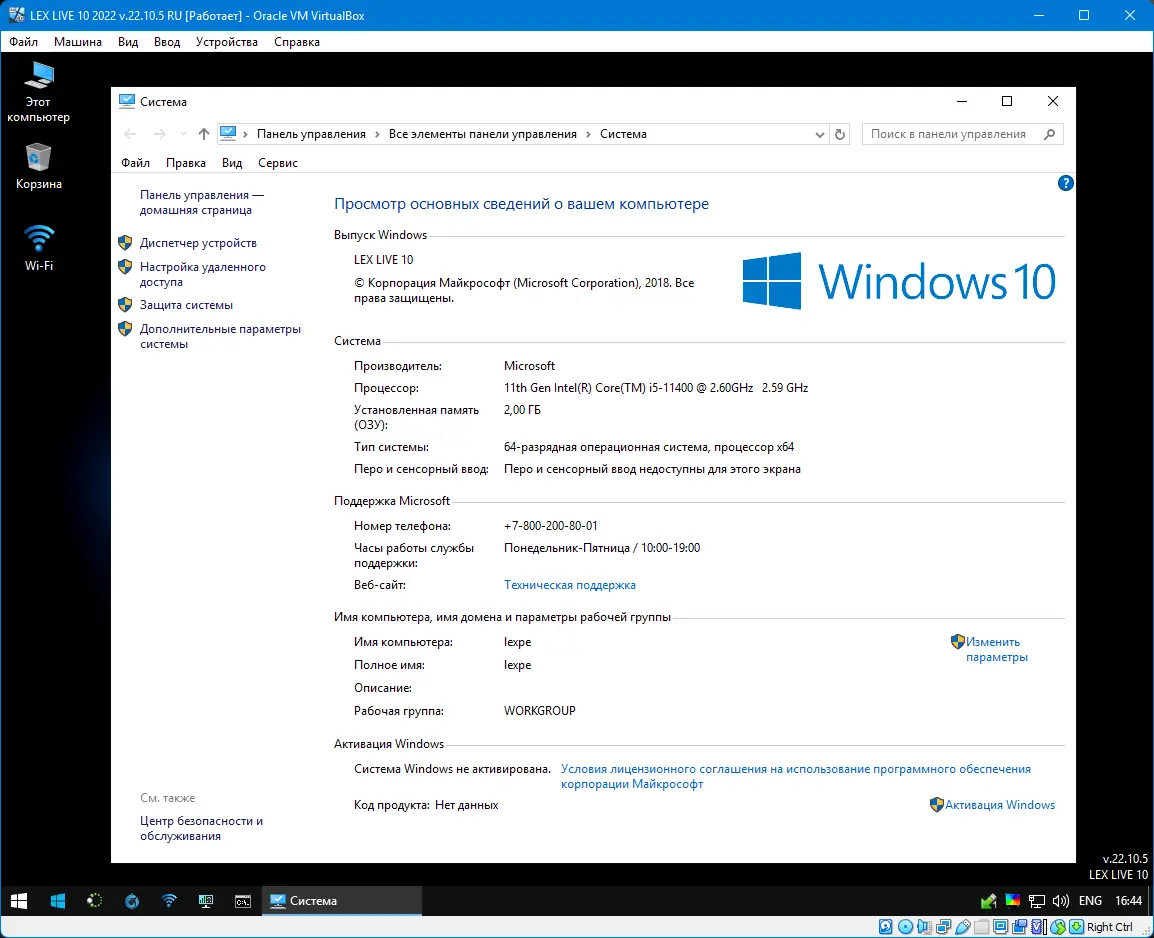Click the ENG language indicator
1154x938 pixels.
pyautogui.click(x=1090, y=900)
